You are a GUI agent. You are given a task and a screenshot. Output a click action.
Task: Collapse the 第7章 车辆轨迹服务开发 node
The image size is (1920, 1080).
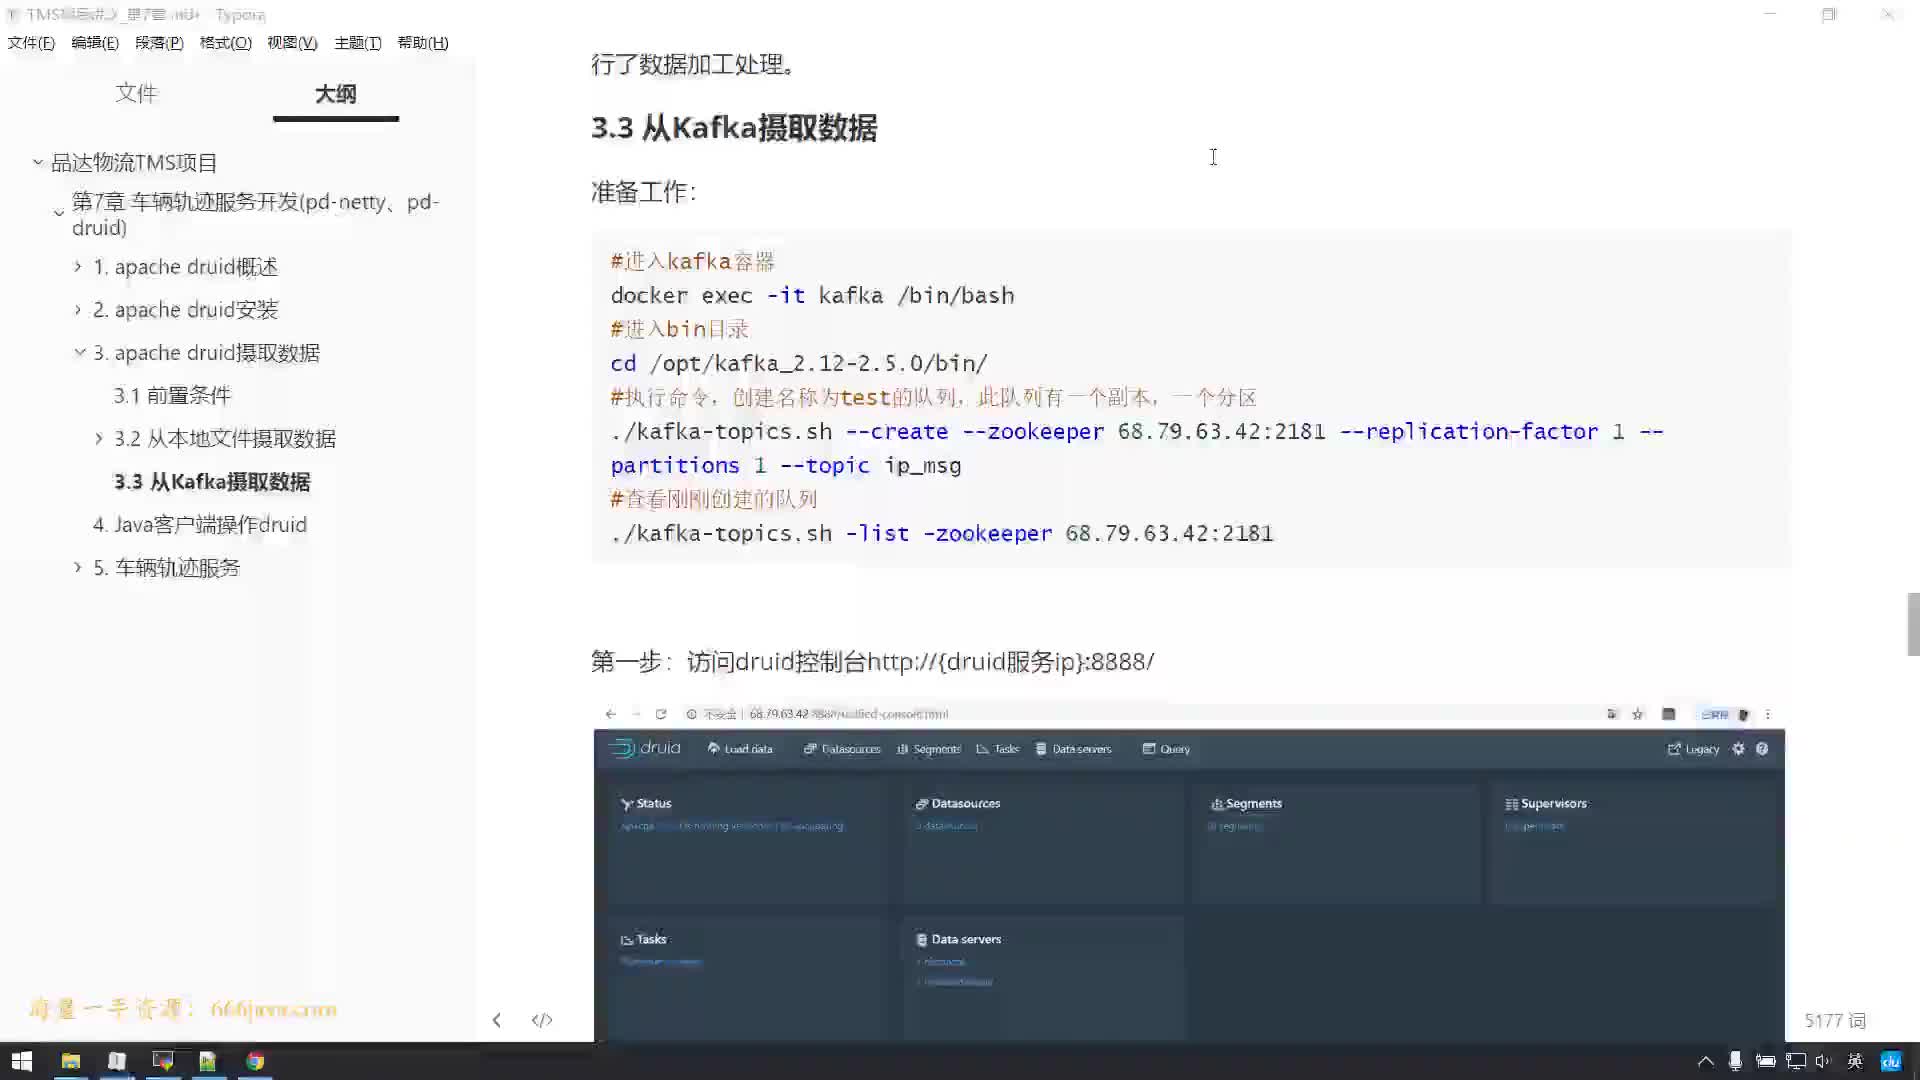(x=59, y=213)
